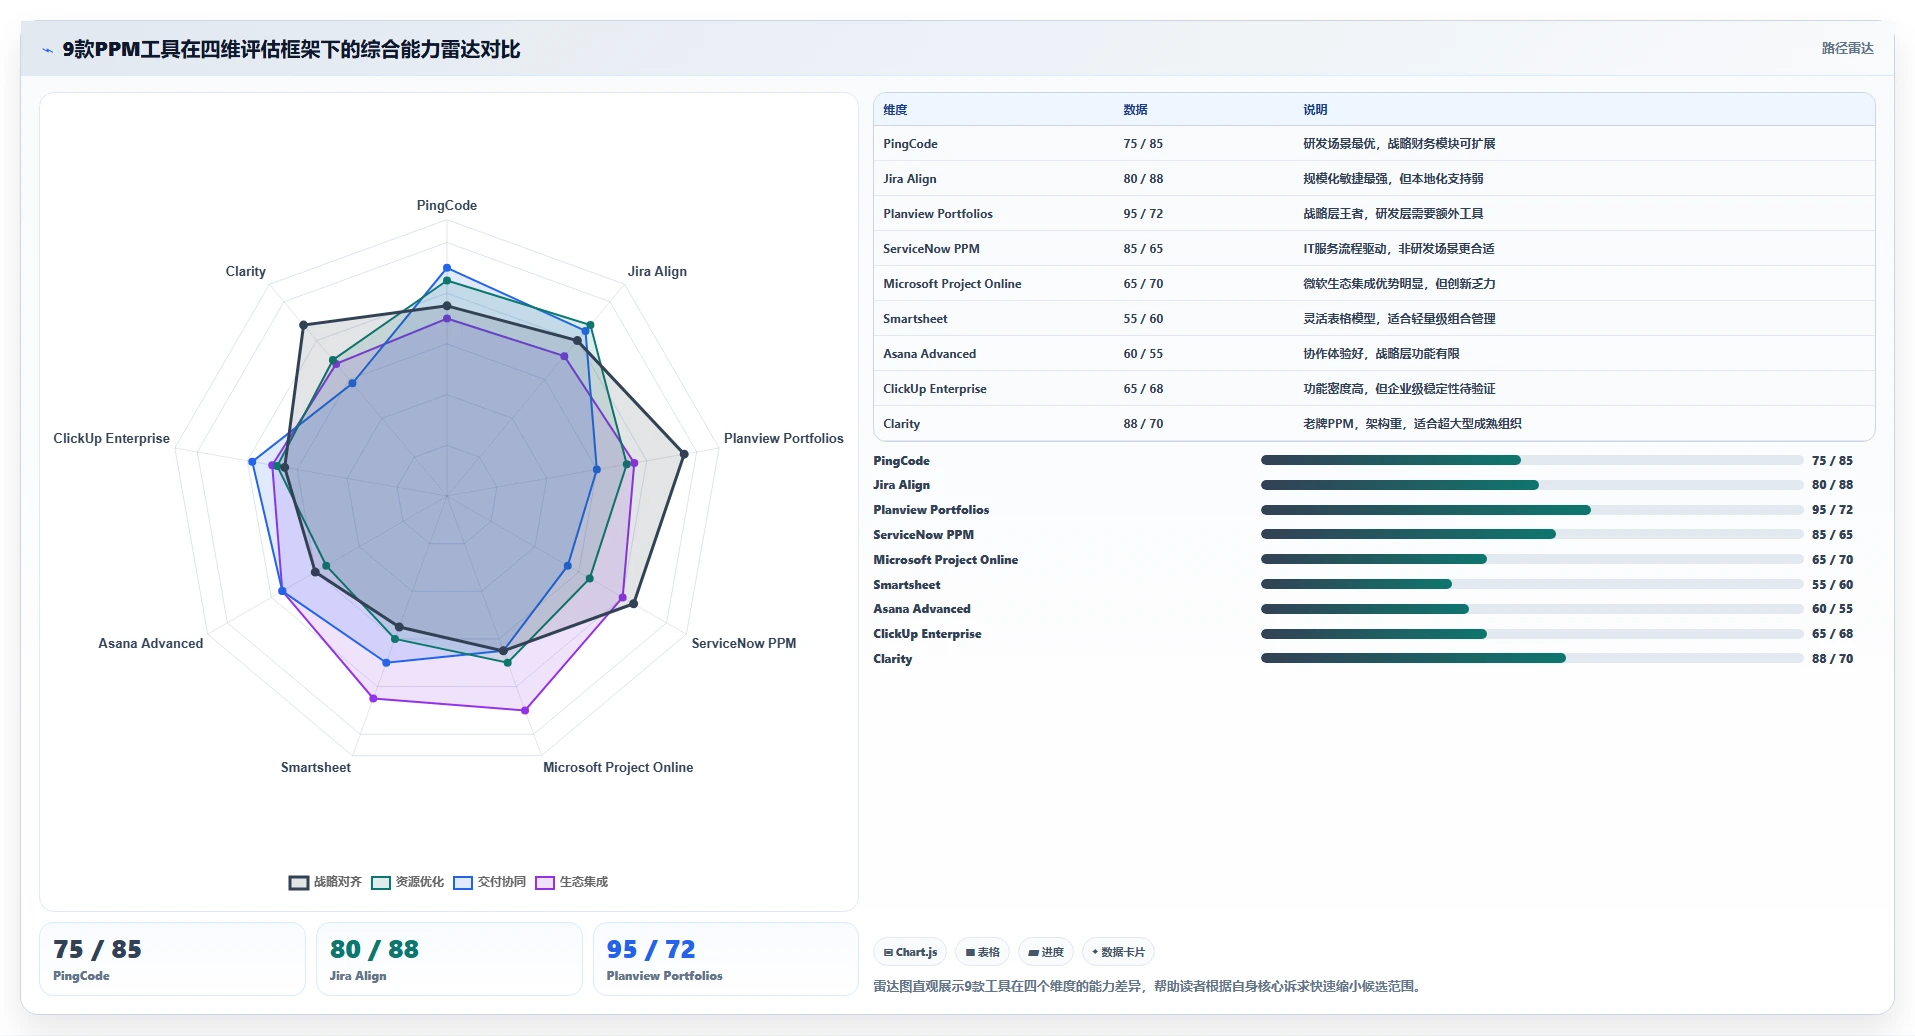Select the 表格 tag chip
1915x1036 pixels.
pos(982,952)
